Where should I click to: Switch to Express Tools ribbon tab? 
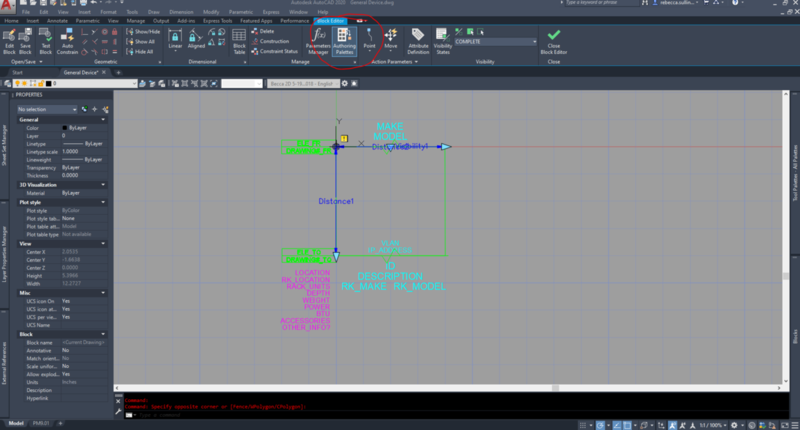(217, 21)
